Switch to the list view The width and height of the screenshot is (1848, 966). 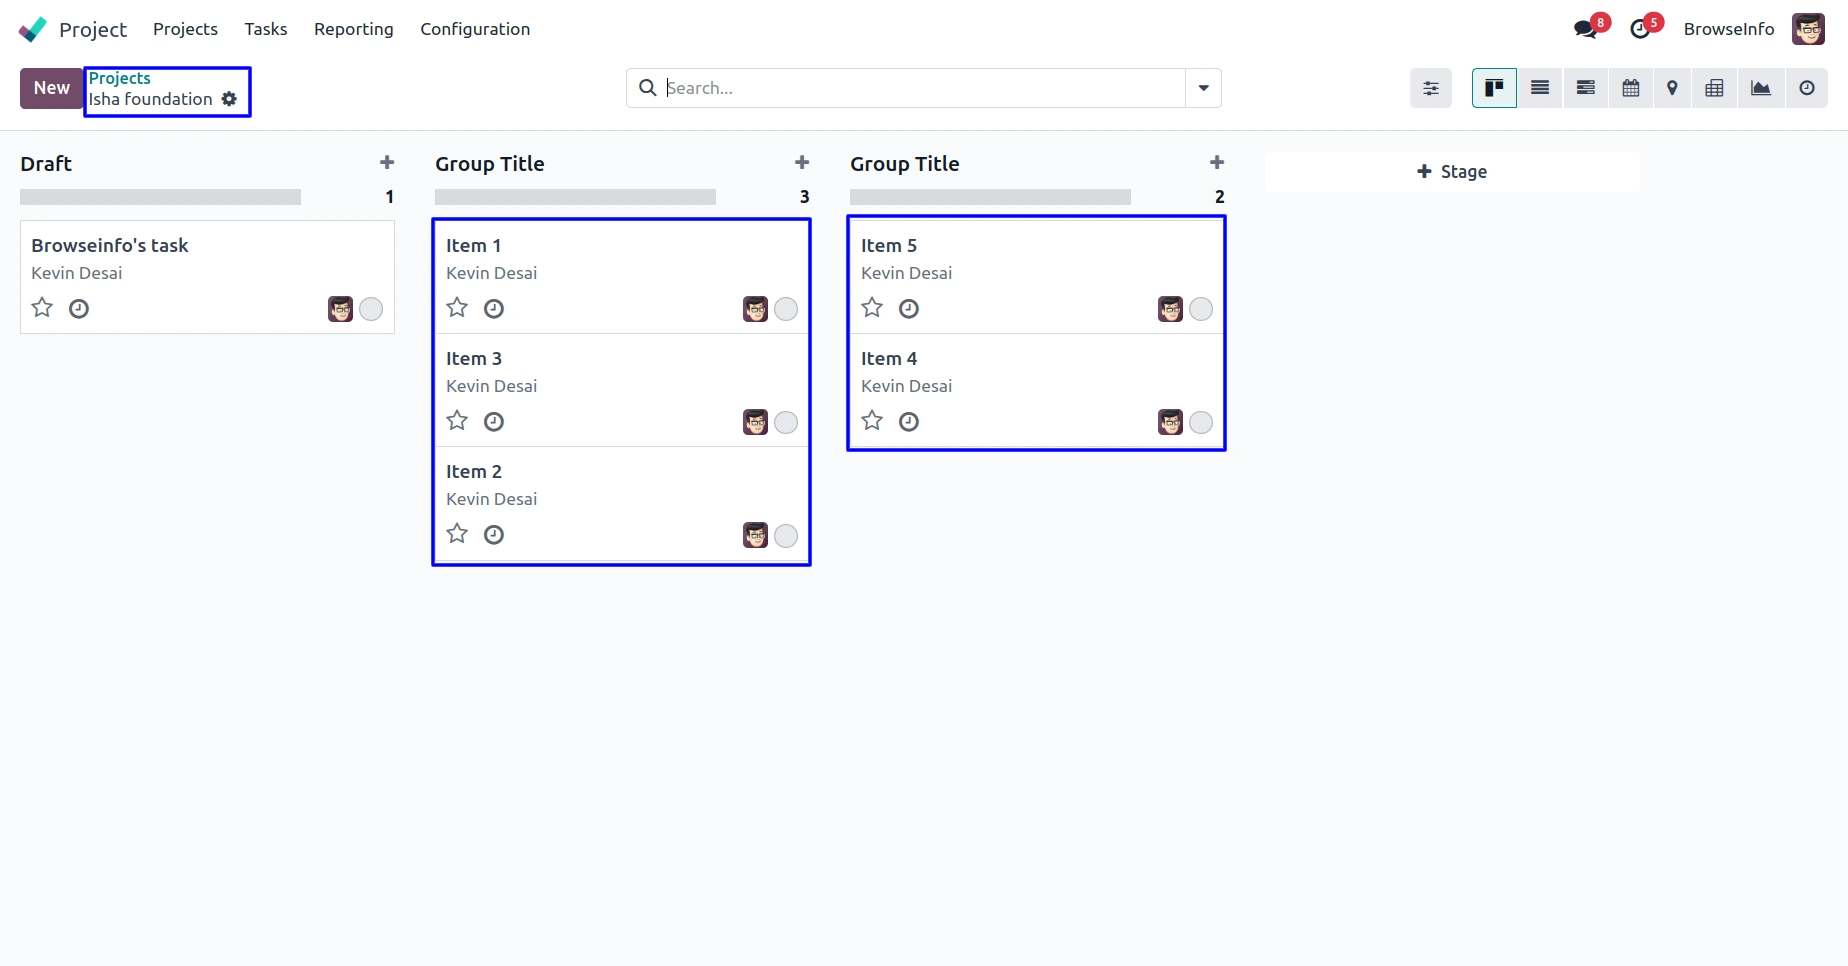pos(1540,88)
